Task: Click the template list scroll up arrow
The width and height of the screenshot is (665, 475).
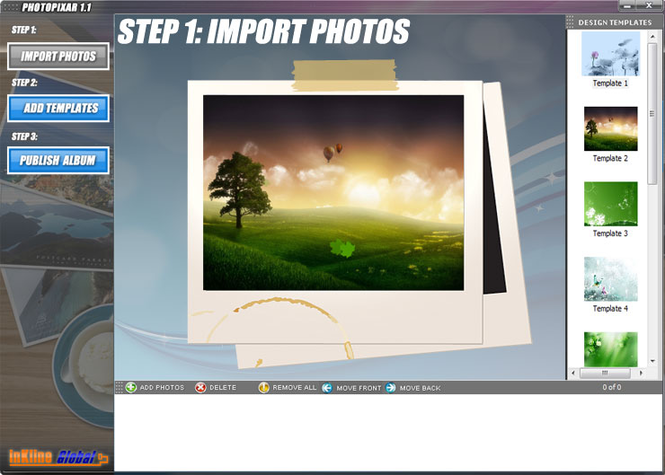Action: [653, 34]
